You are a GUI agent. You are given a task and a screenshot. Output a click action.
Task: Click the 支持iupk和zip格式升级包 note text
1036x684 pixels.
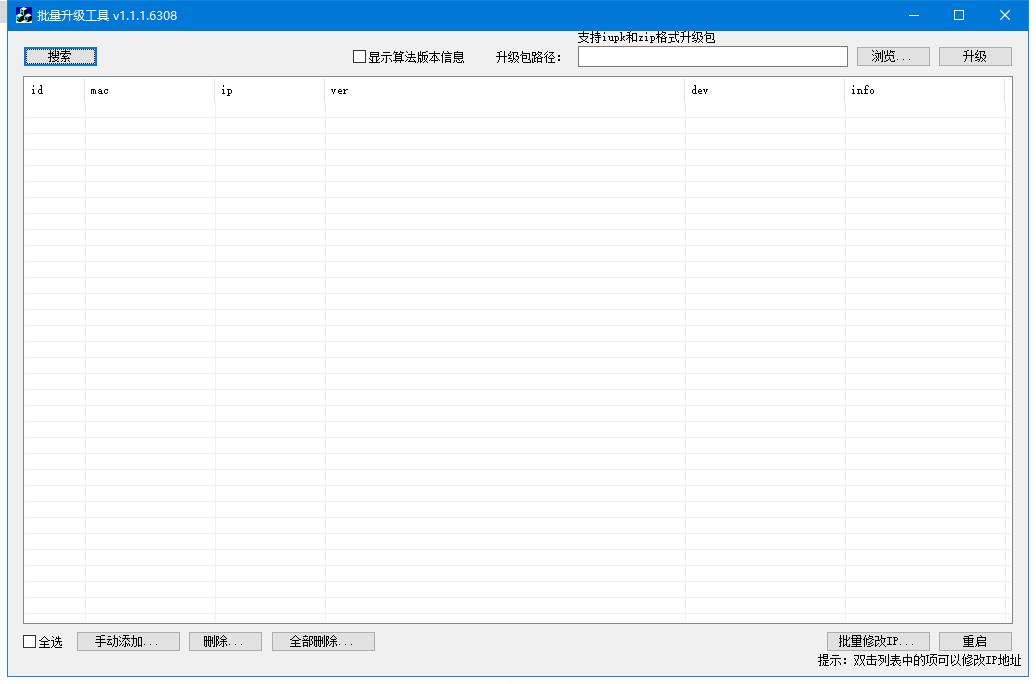click(646, 38)
